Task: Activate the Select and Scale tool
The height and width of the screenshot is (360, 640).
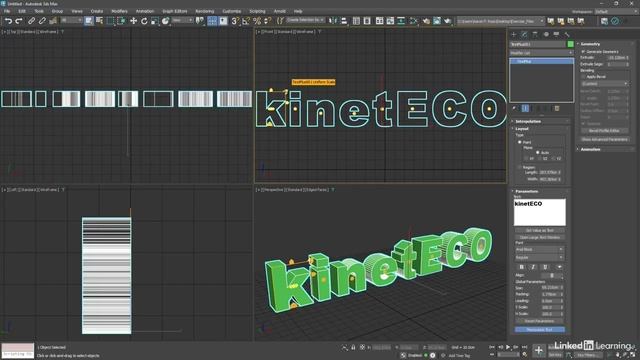Action: [155, 21]
